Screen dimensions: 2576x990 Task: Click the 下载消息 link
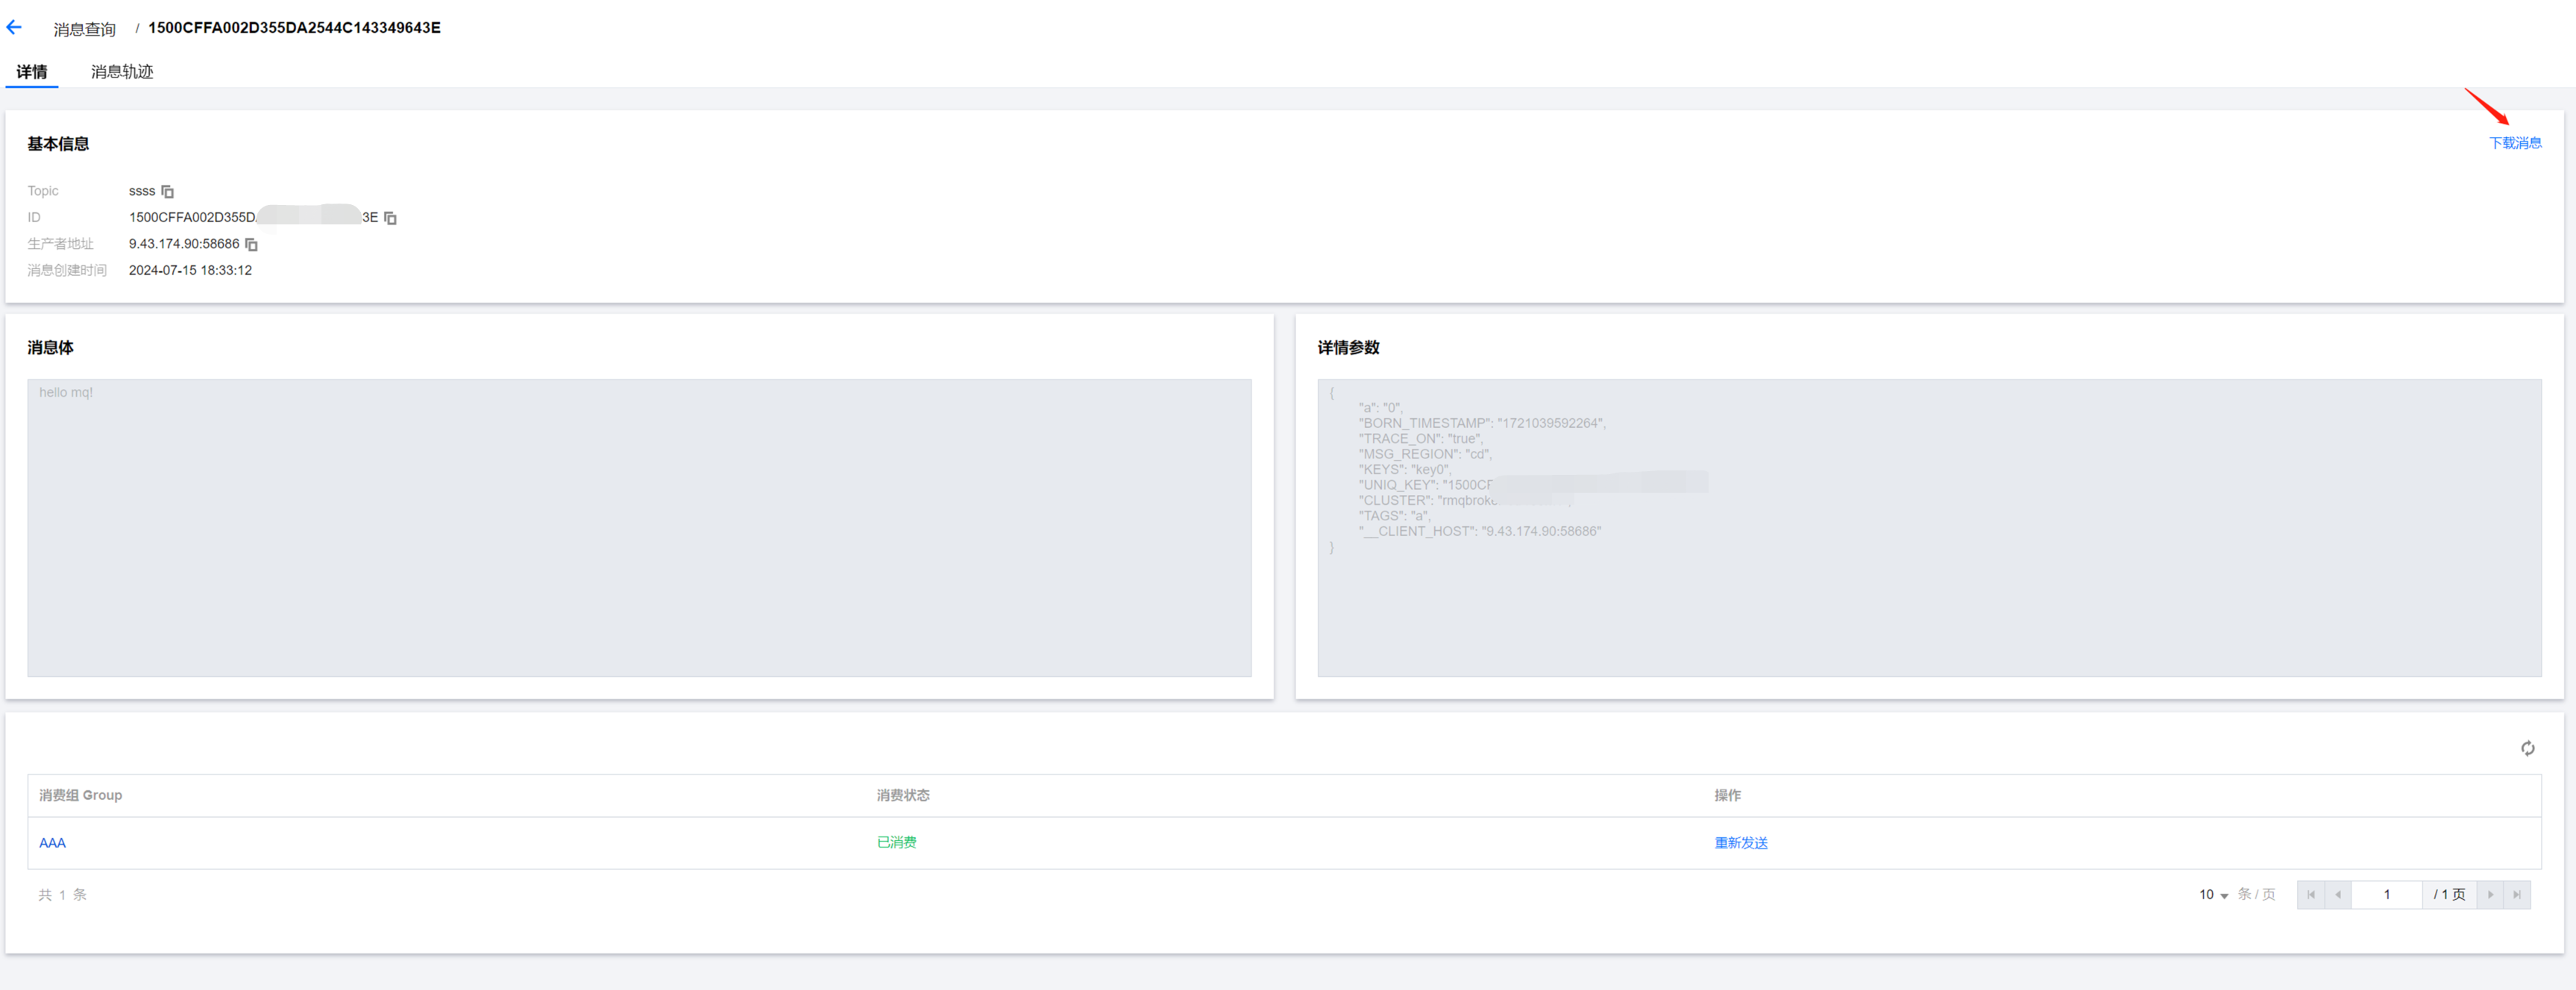tap(2515, 143)
